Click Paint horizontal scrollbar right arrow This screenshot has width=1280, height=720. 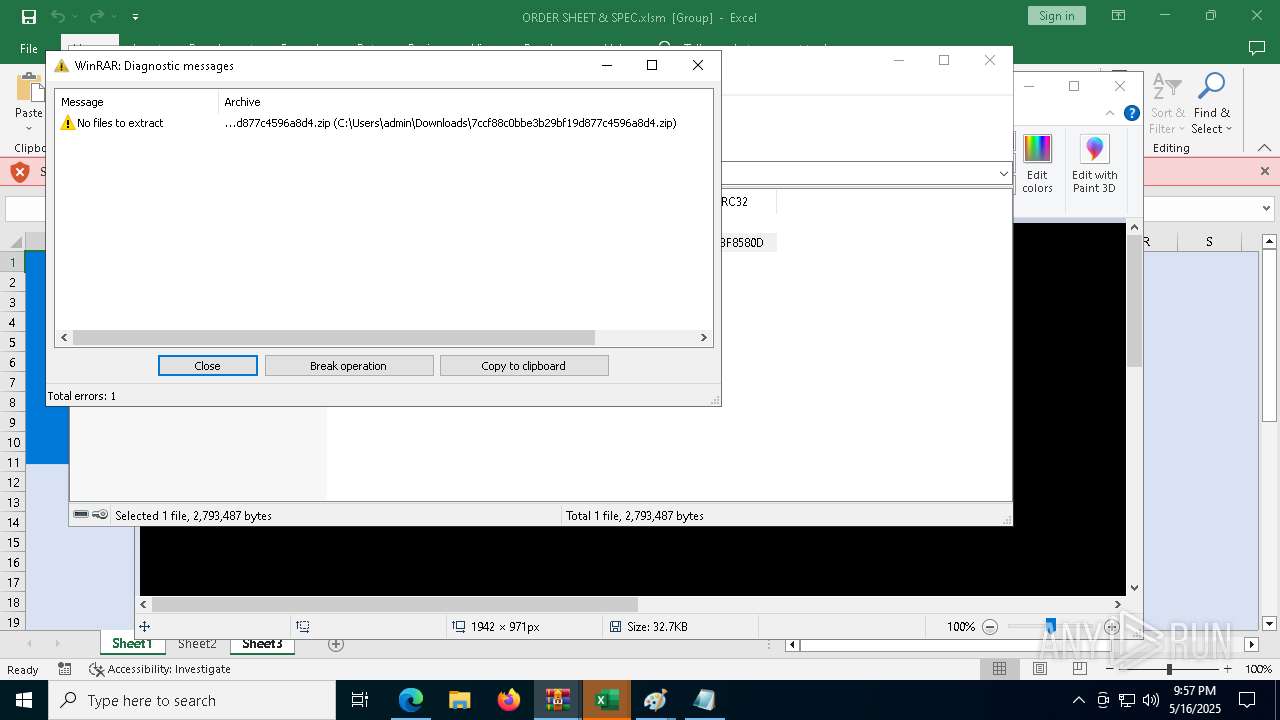(x=1118, y=604)
